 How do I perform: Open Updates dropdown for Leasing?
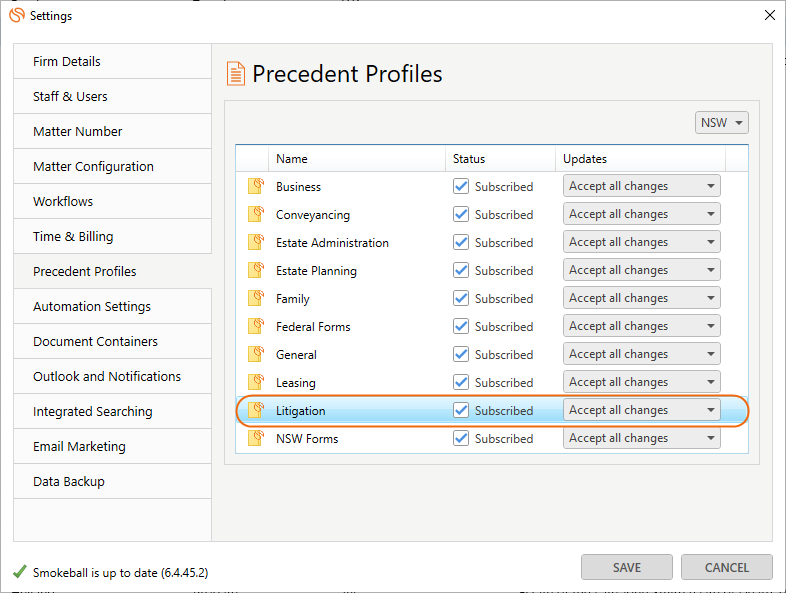[642, 382]
